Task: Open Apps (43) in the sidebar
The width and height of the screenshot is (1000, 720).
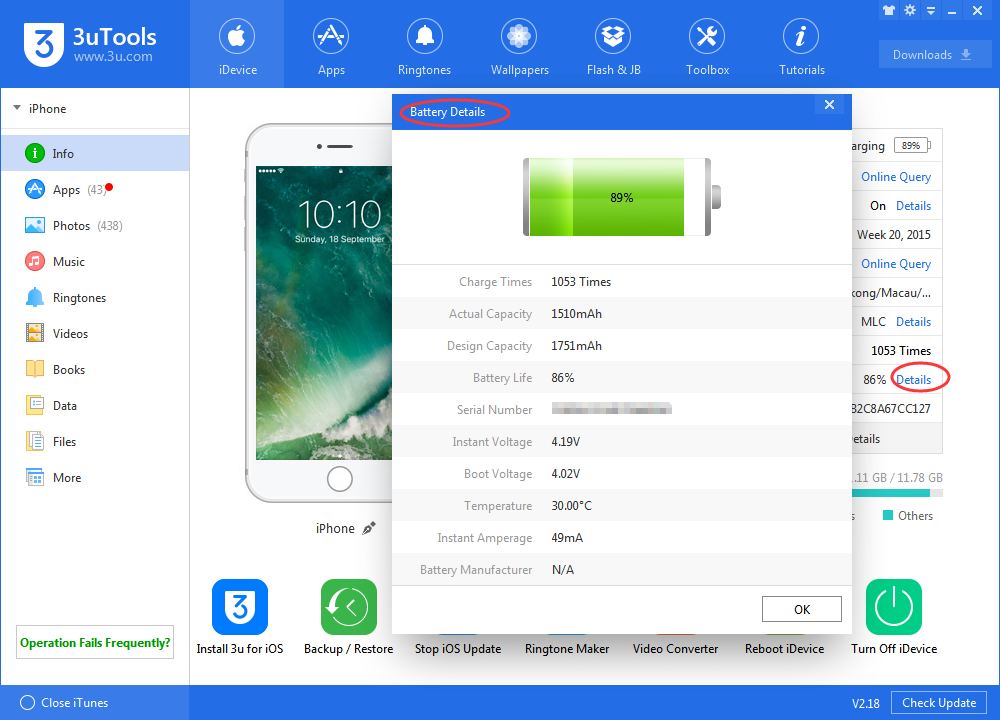Action: tap(95, 189)
